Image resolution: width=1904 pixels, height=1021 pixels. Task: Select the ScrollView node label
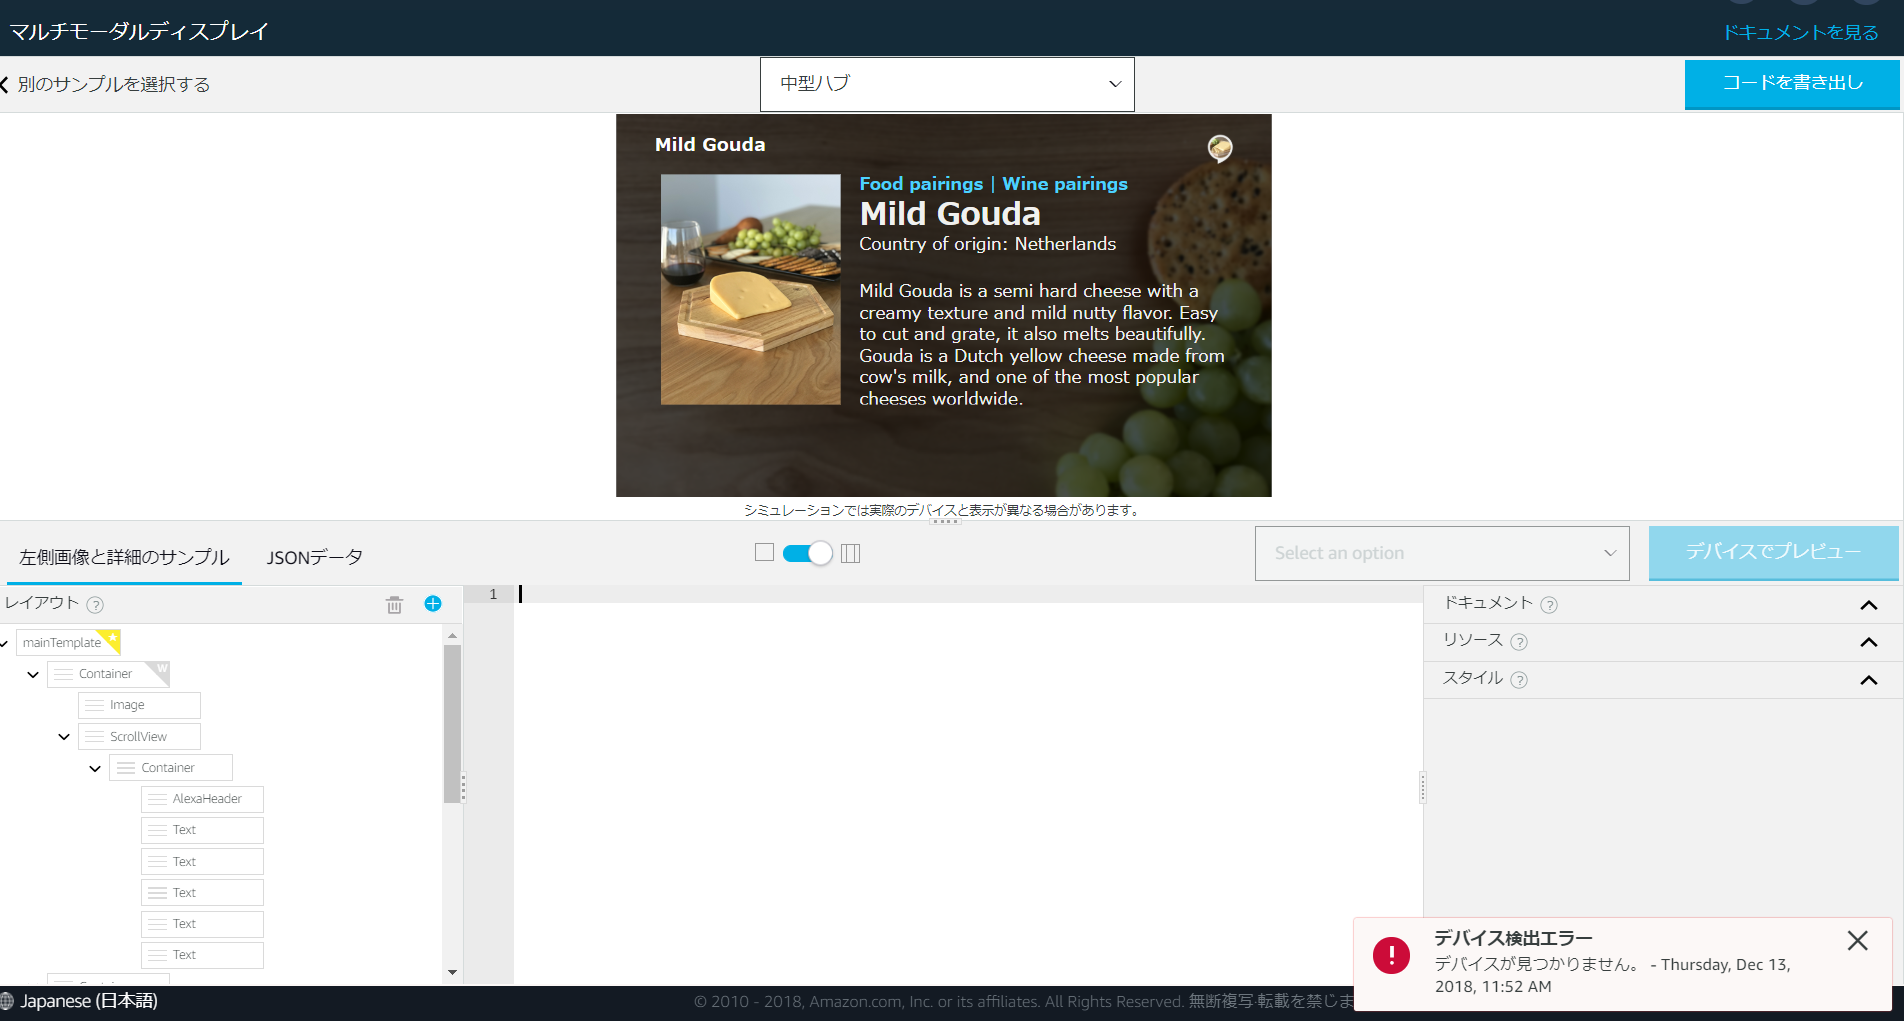[x=138, y=737]
